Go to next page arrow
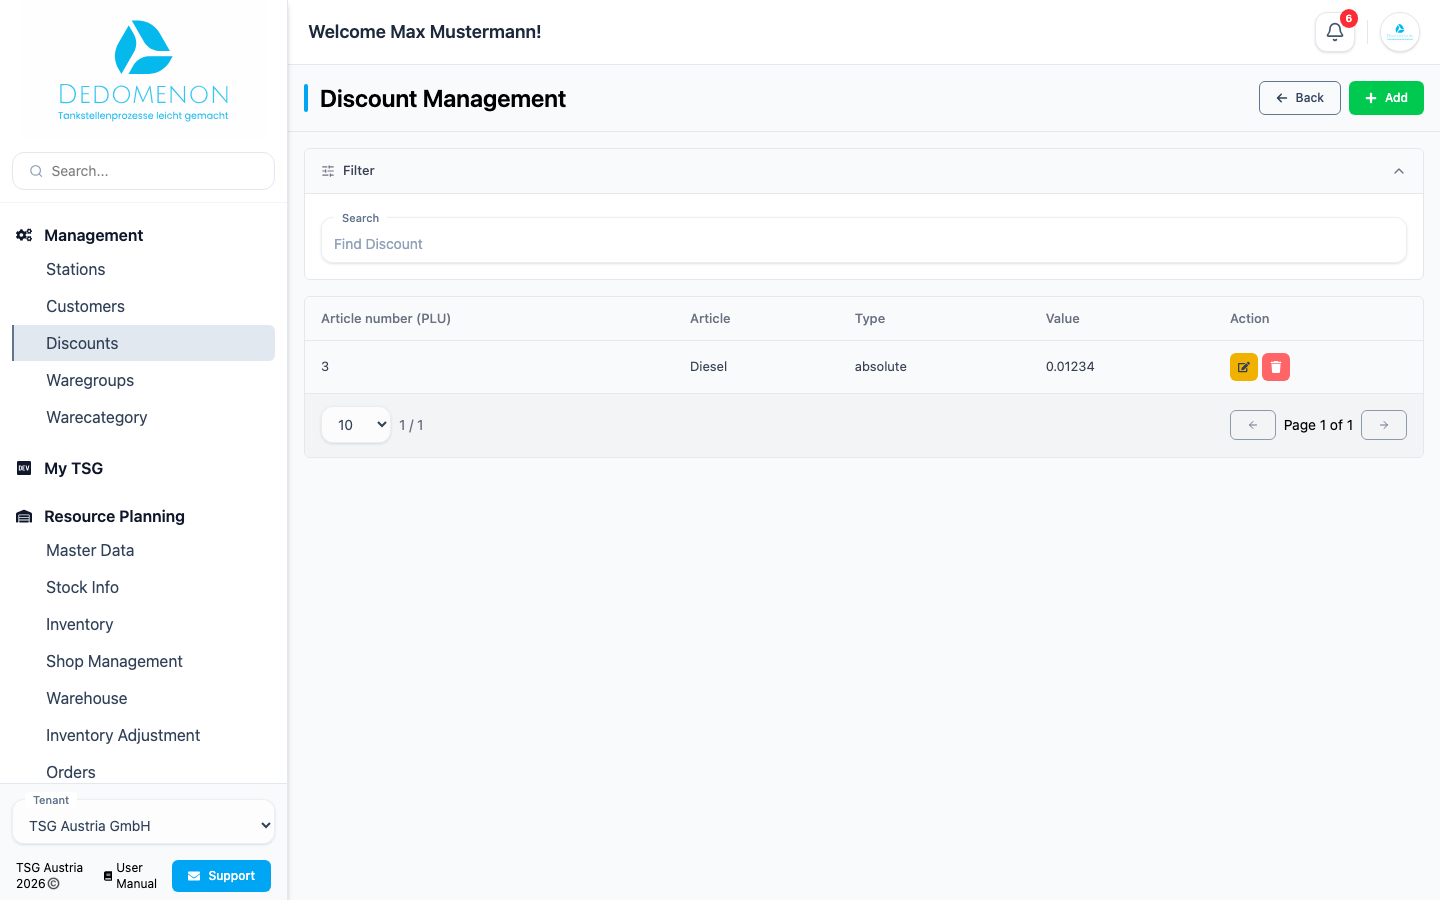The width and height of the screenshot is (1440, 900). (x=1384, y=425)
